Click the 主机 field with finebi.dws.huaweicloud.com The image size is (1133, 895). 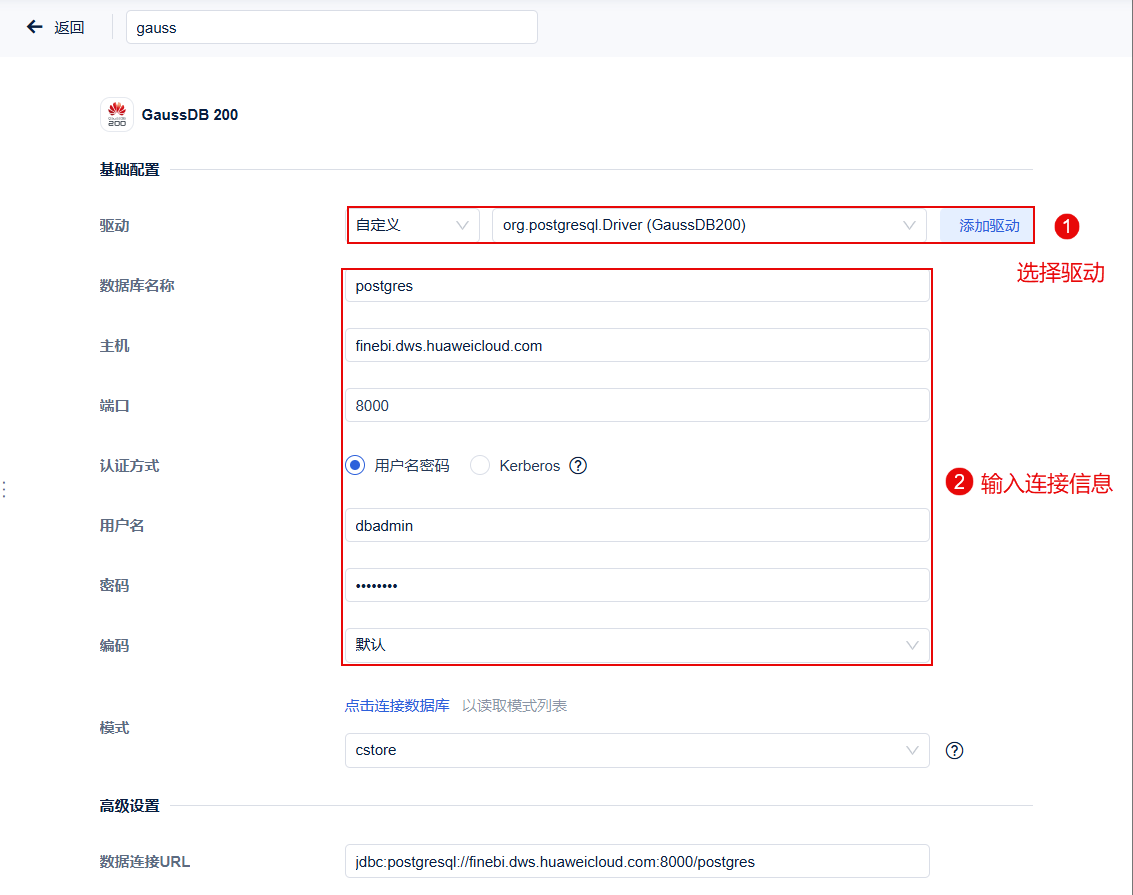(637, 346)
